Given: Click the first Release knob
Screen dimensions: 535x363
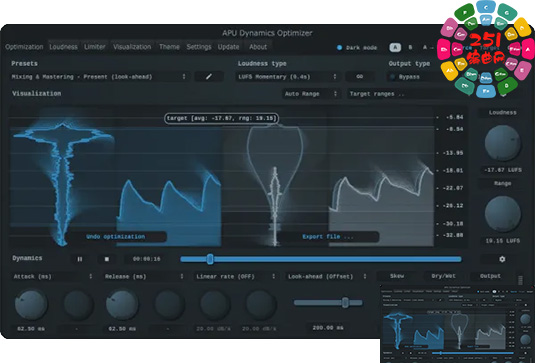Looking at the screenshot, I should 122,304.
